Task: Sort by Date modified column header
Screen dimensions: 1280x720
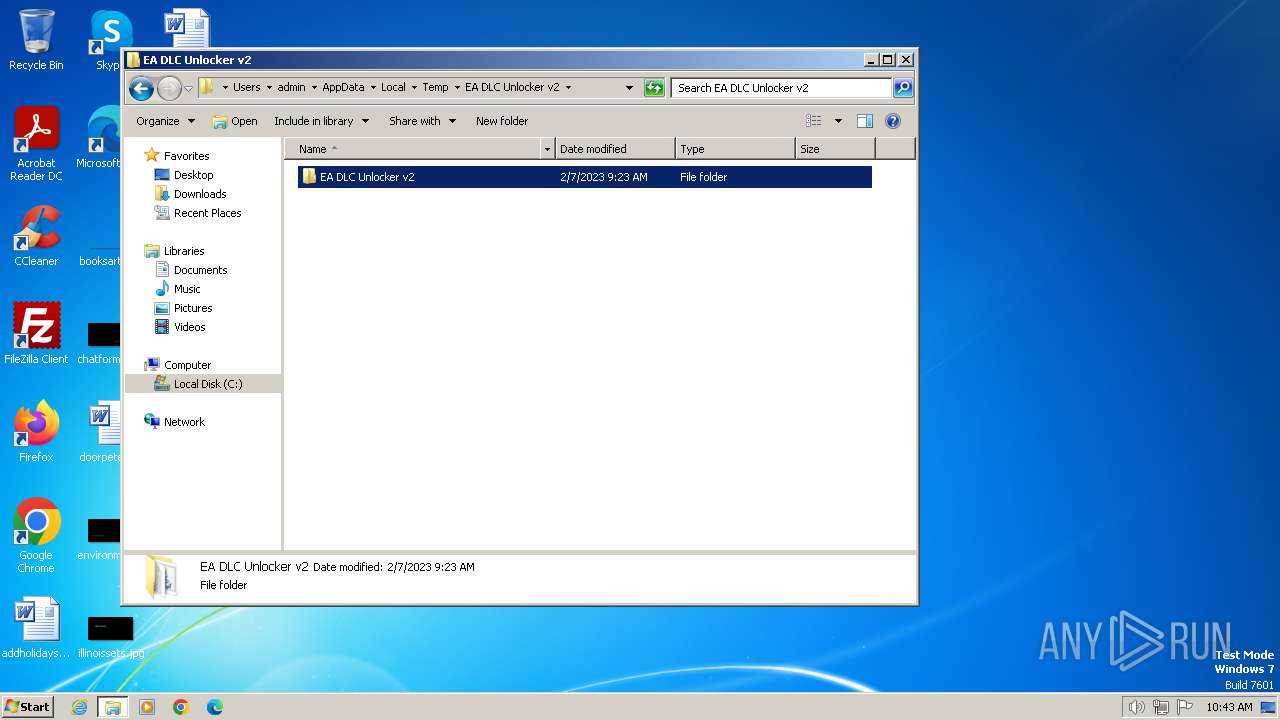Action: coord(615,149)
